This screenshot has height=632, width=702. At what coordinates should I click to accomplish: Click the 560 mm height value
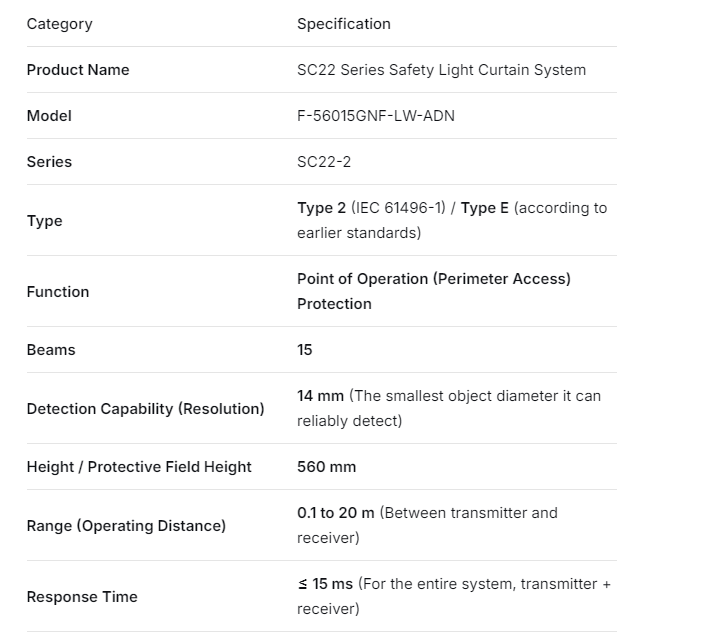click(x=326, y=467)
